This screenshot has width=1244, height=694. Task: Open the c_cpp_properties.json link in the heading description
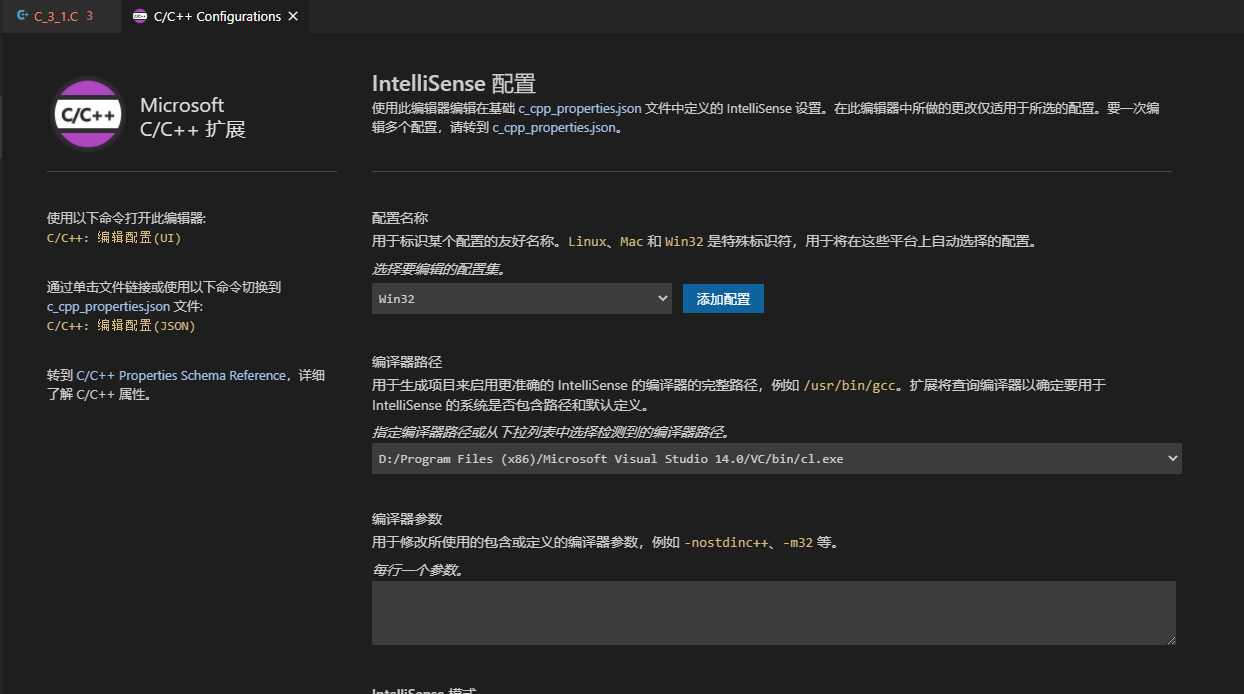coord(580,108)
